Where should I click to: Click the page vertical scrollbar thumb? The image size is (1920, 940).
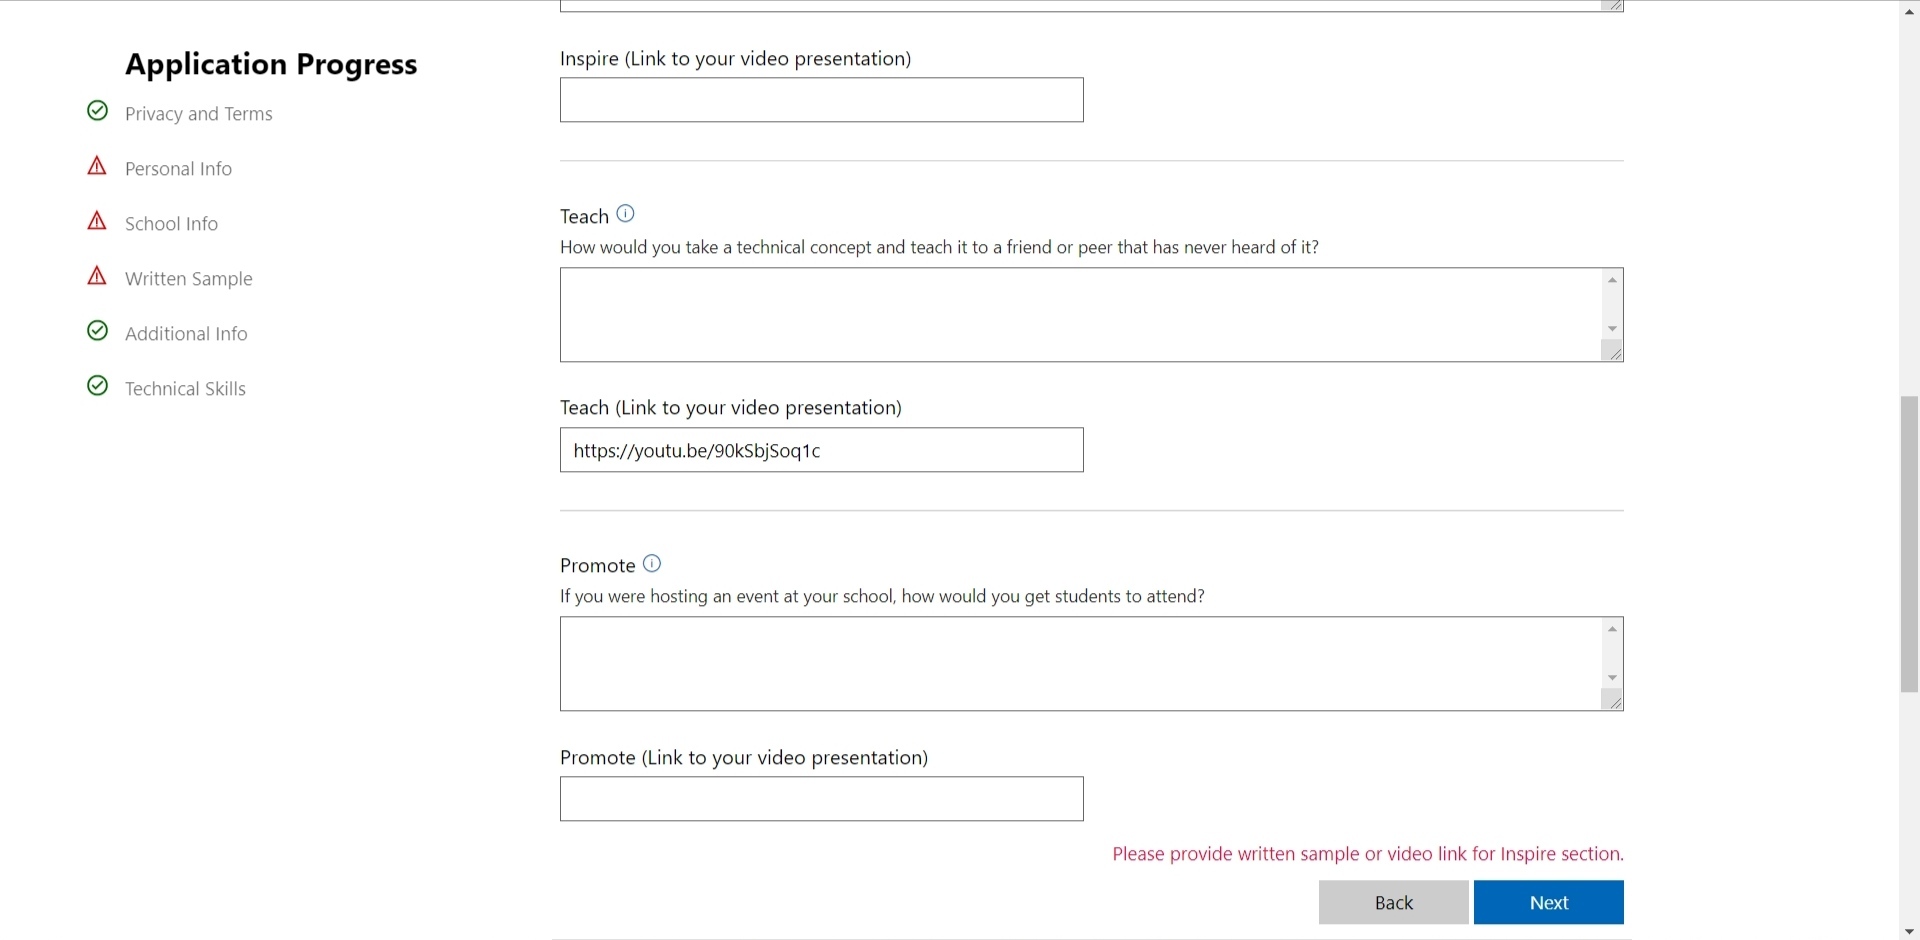(1909, 544)
